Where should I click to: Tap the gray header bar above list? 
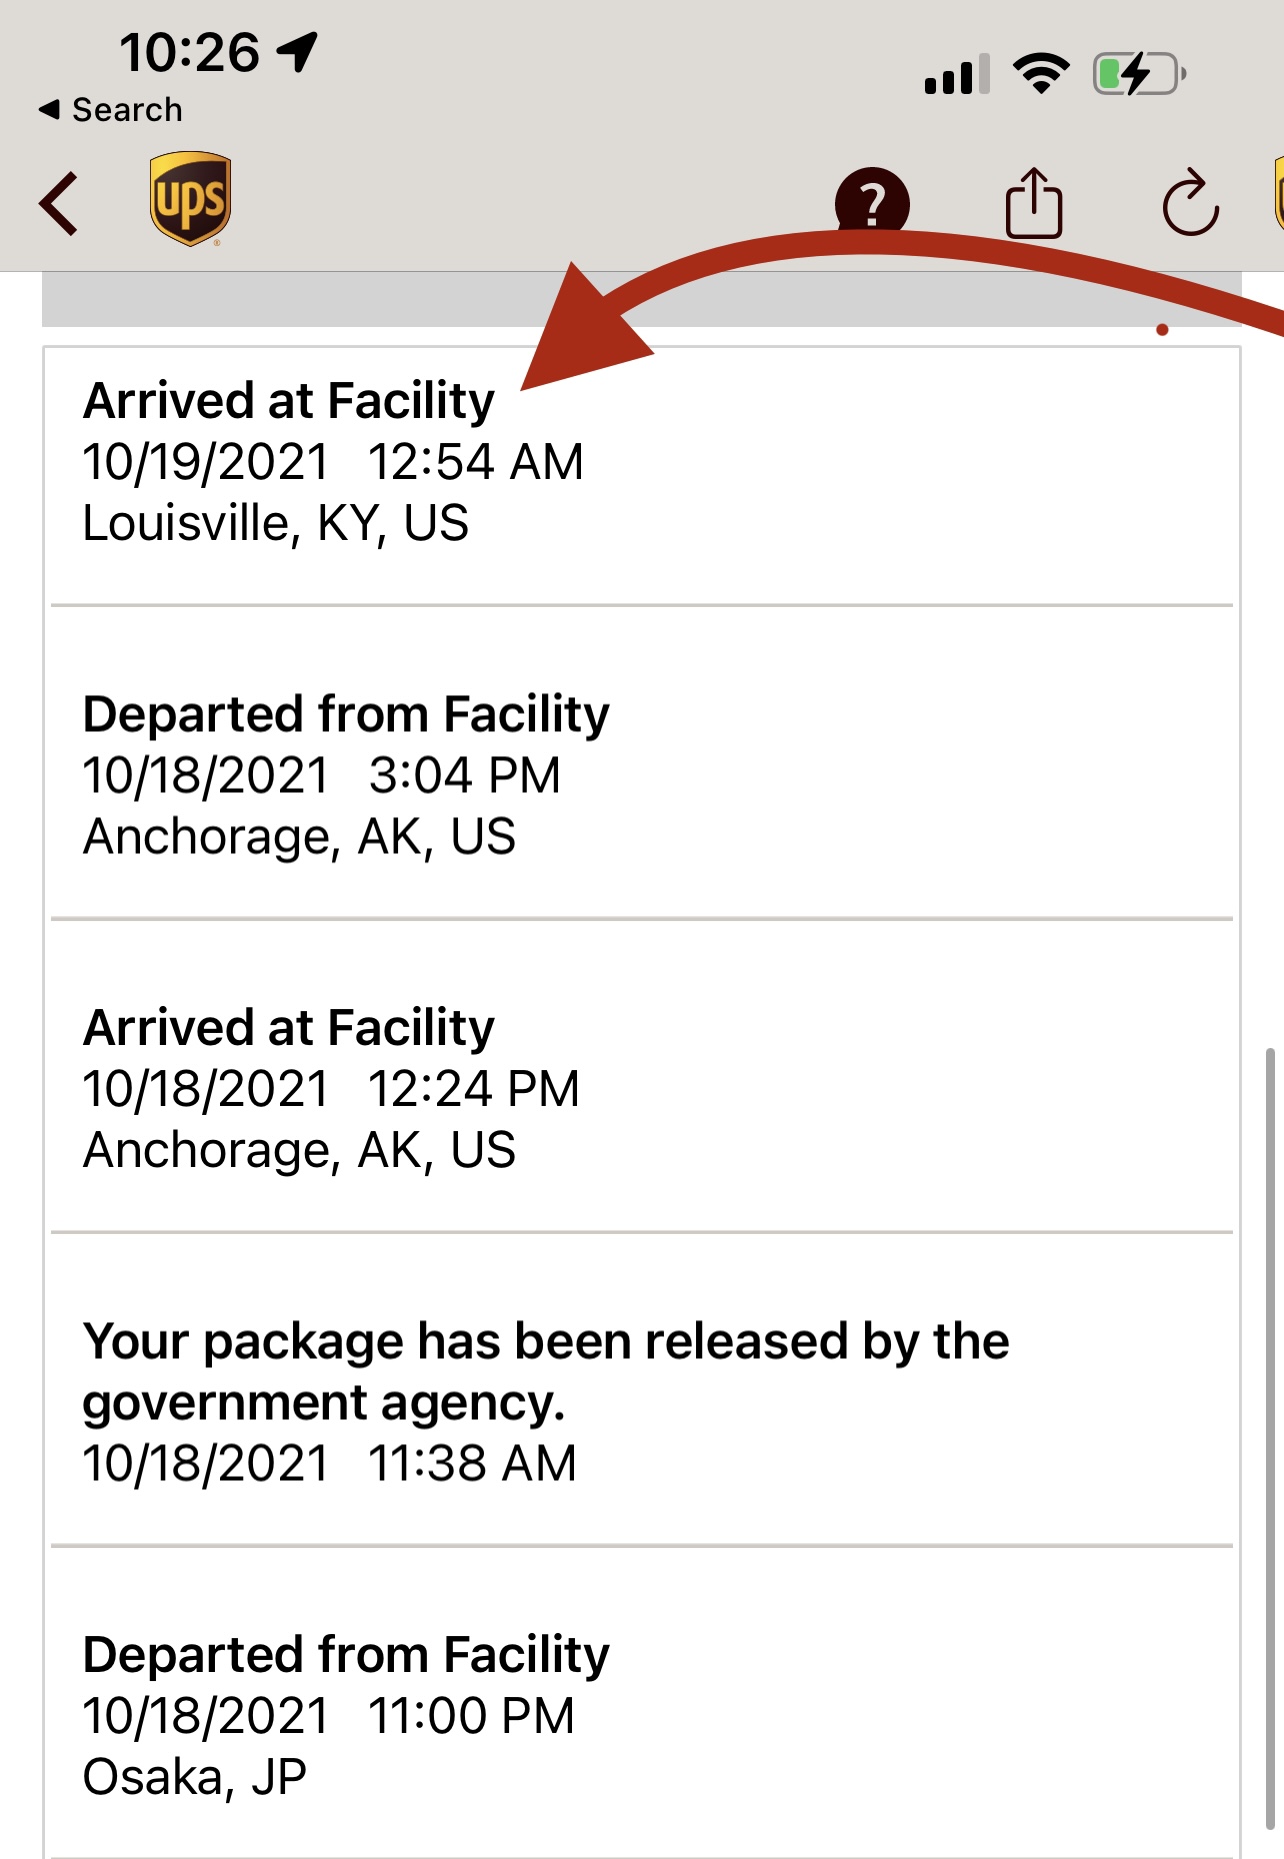click(641, 299)
